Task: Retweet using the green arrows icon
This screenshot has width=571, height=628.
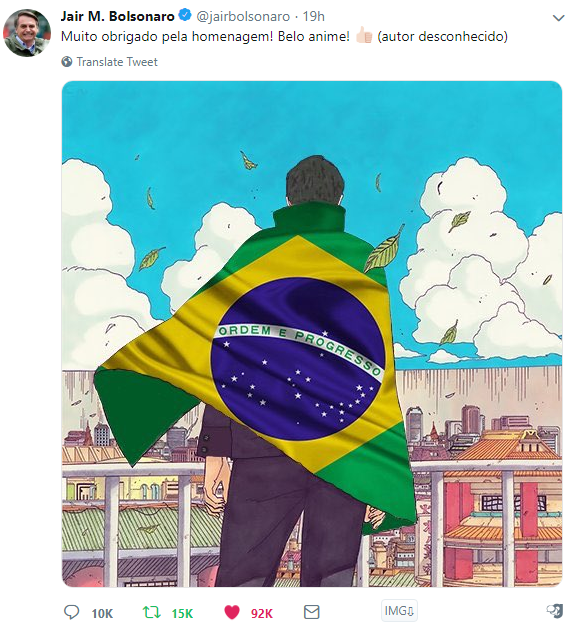Action: click(x=151, y=612)
